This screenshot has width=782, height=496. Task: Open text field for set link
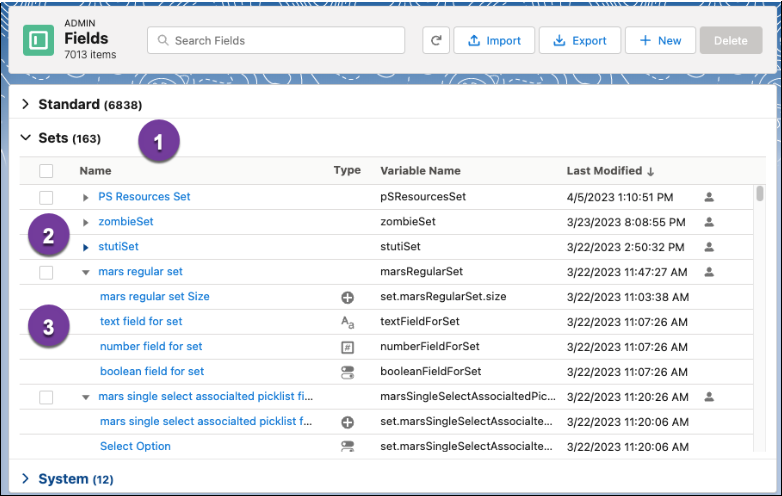tap(141, 321)
